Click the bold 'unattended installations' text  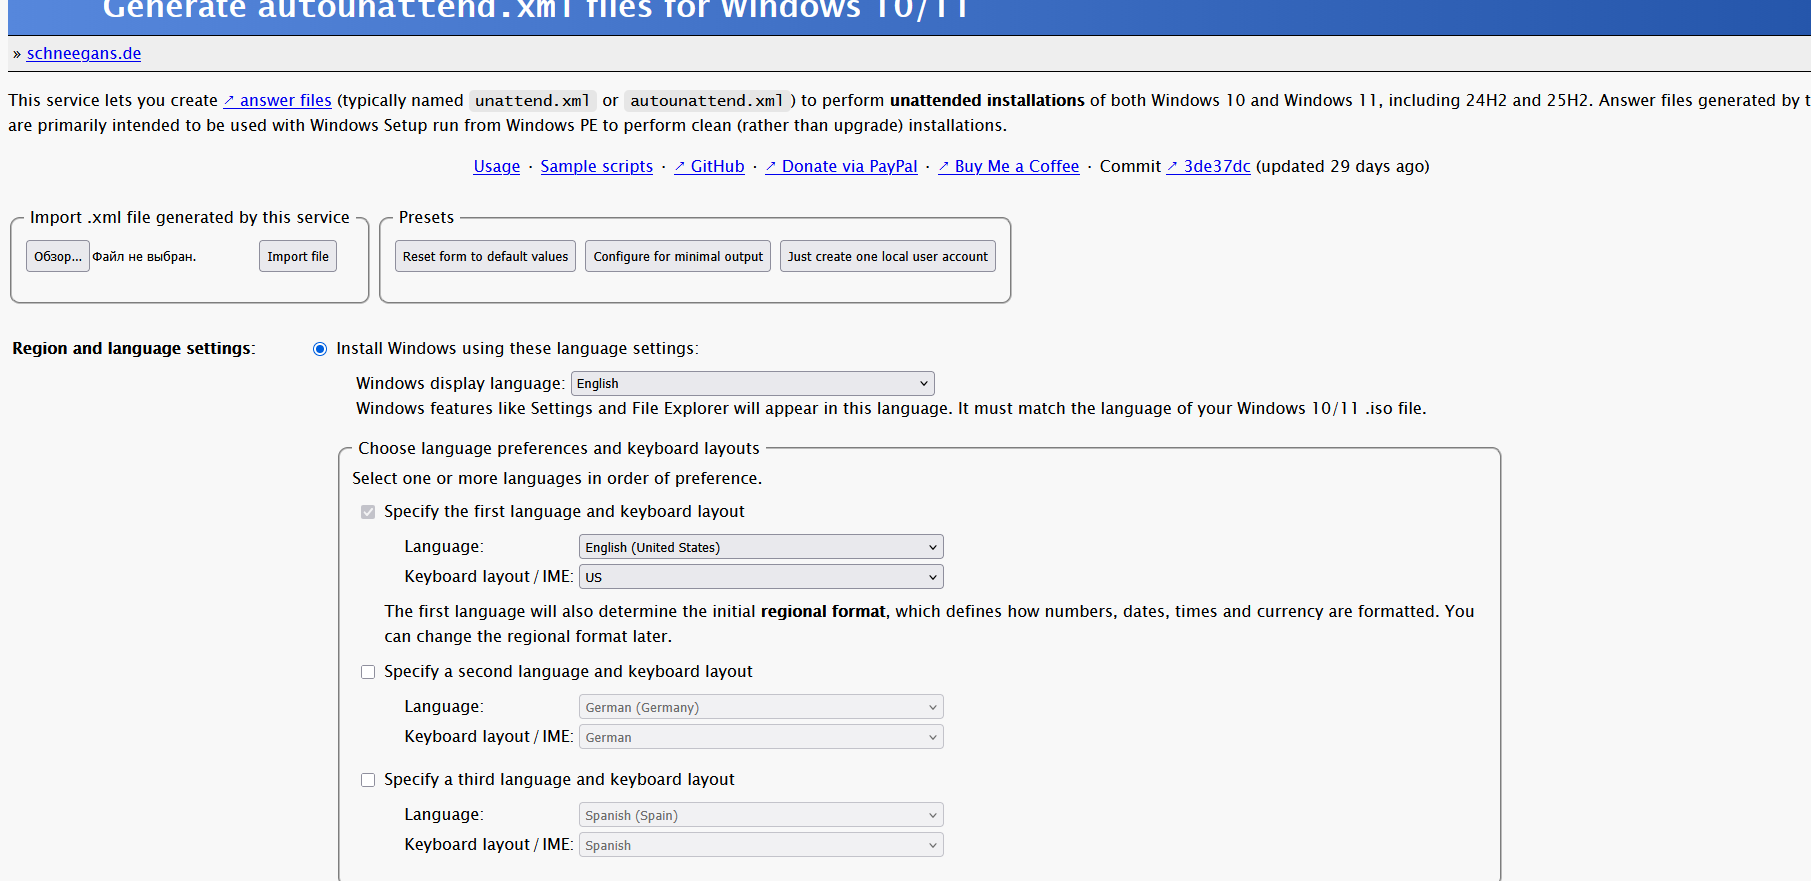(987, 100)
